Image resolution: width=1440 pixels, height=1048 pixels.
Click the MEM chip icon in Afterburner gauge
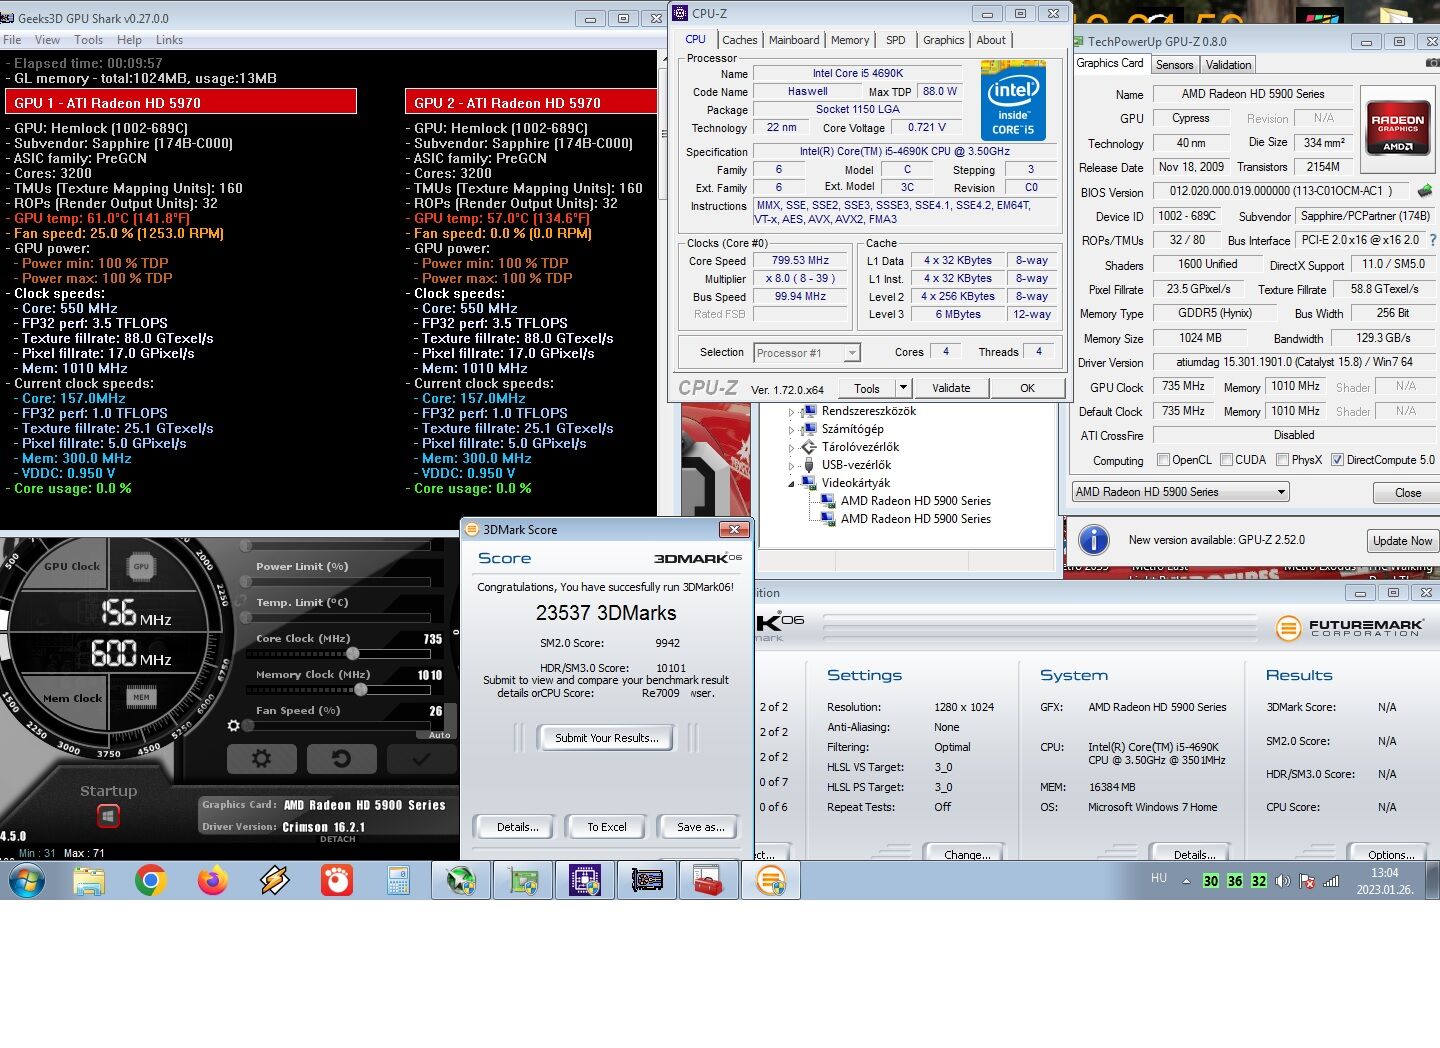141,697
